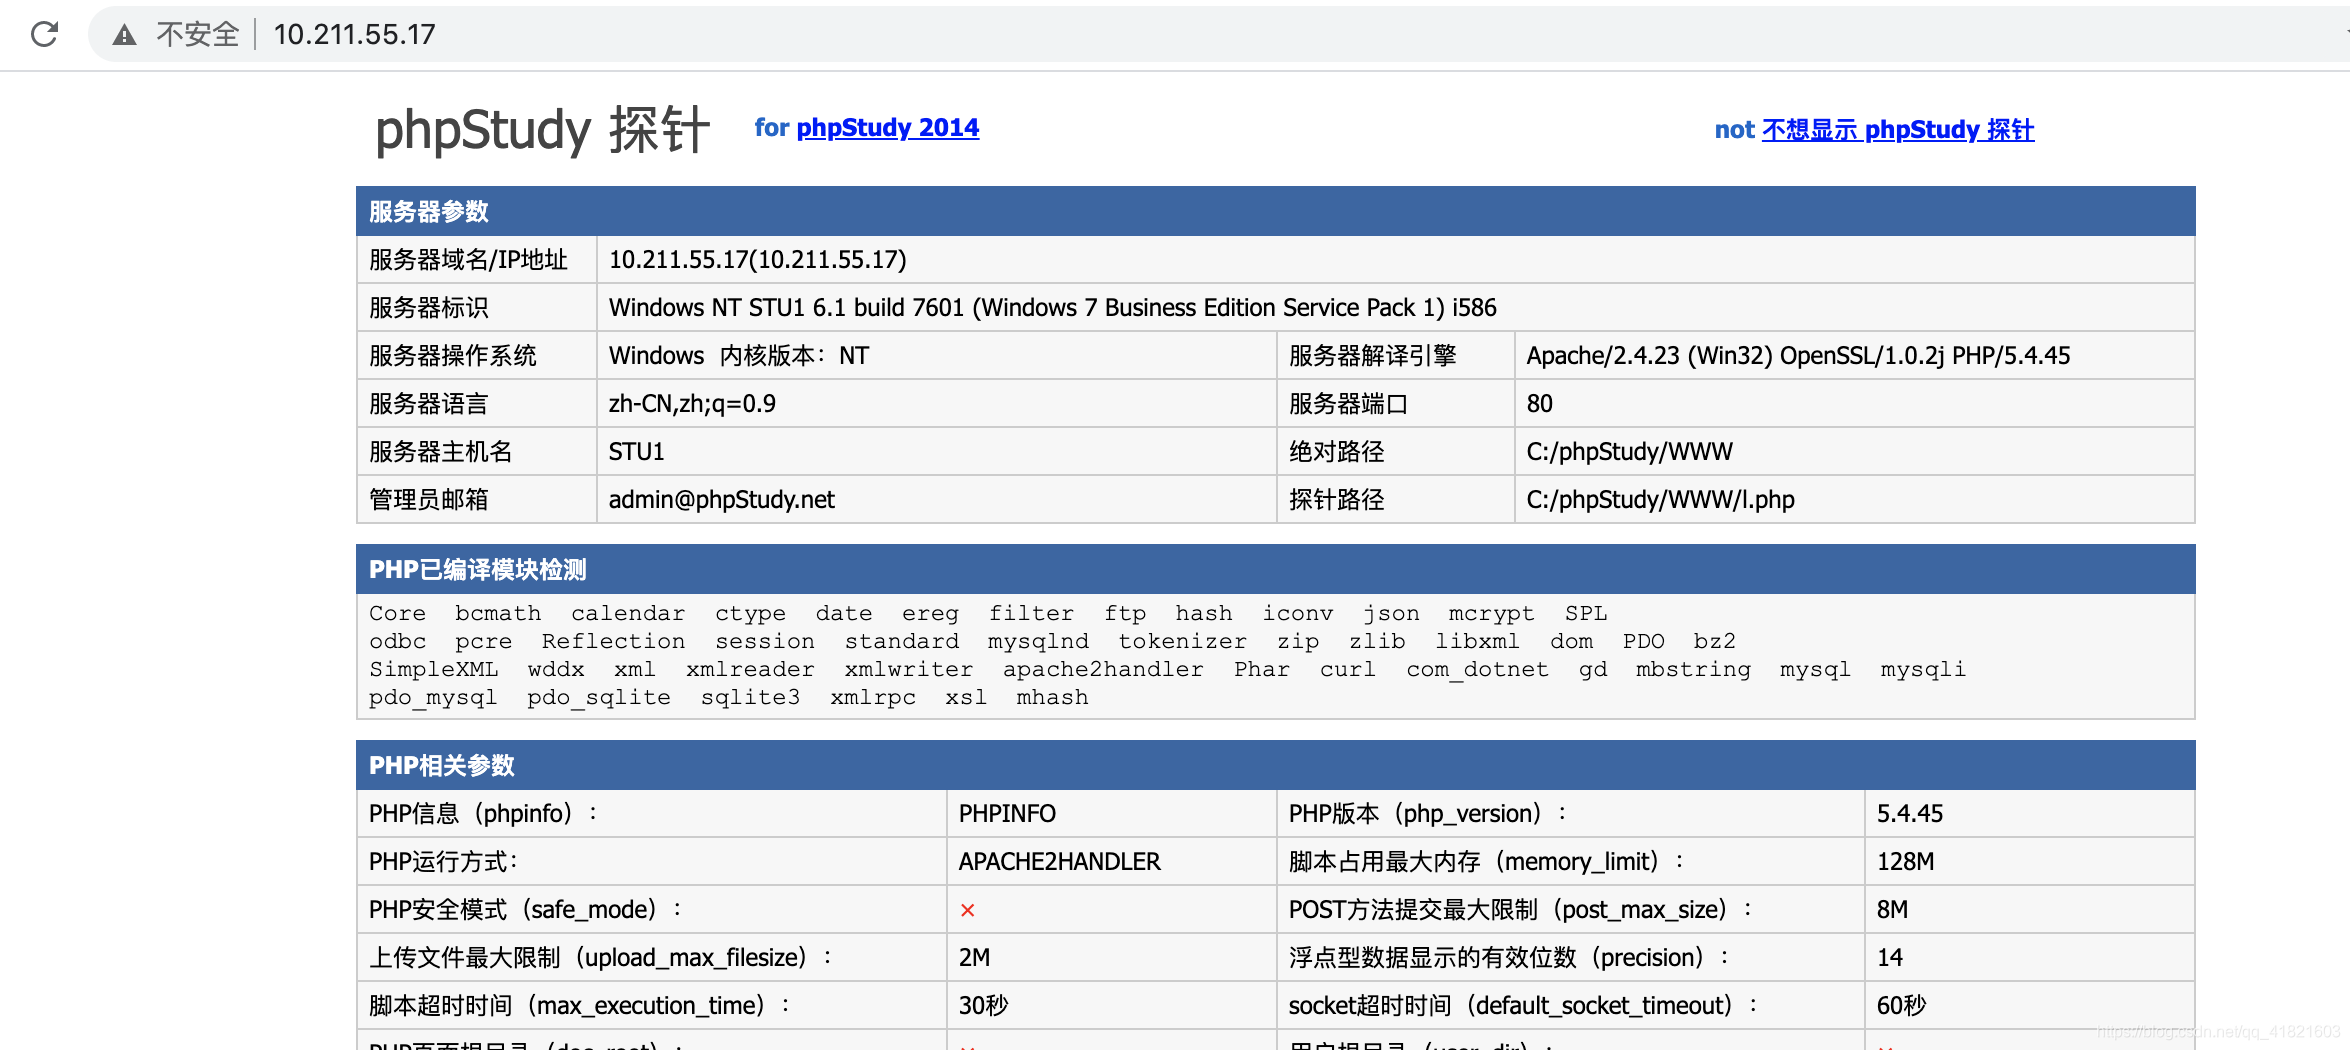Click the mcrypt module name
This screenshot has width=2350, height=1050.
[x=1490, y=613]
